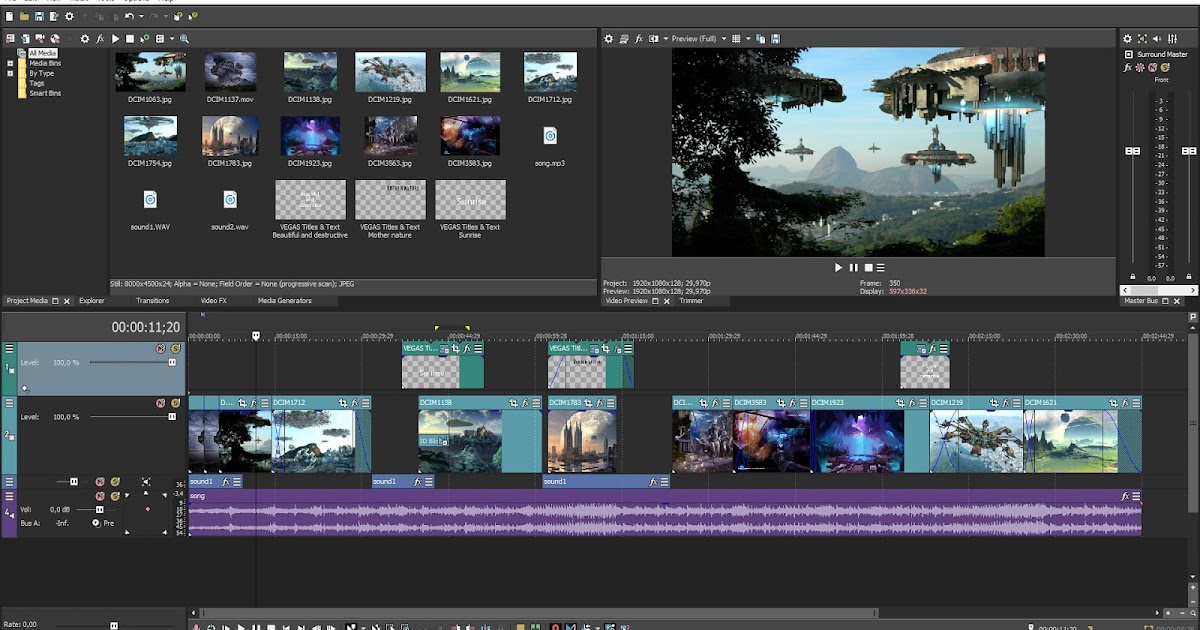1200x630 pixels.
Task: Click the timeline playhead cursor marker
Action: [256, 336]
